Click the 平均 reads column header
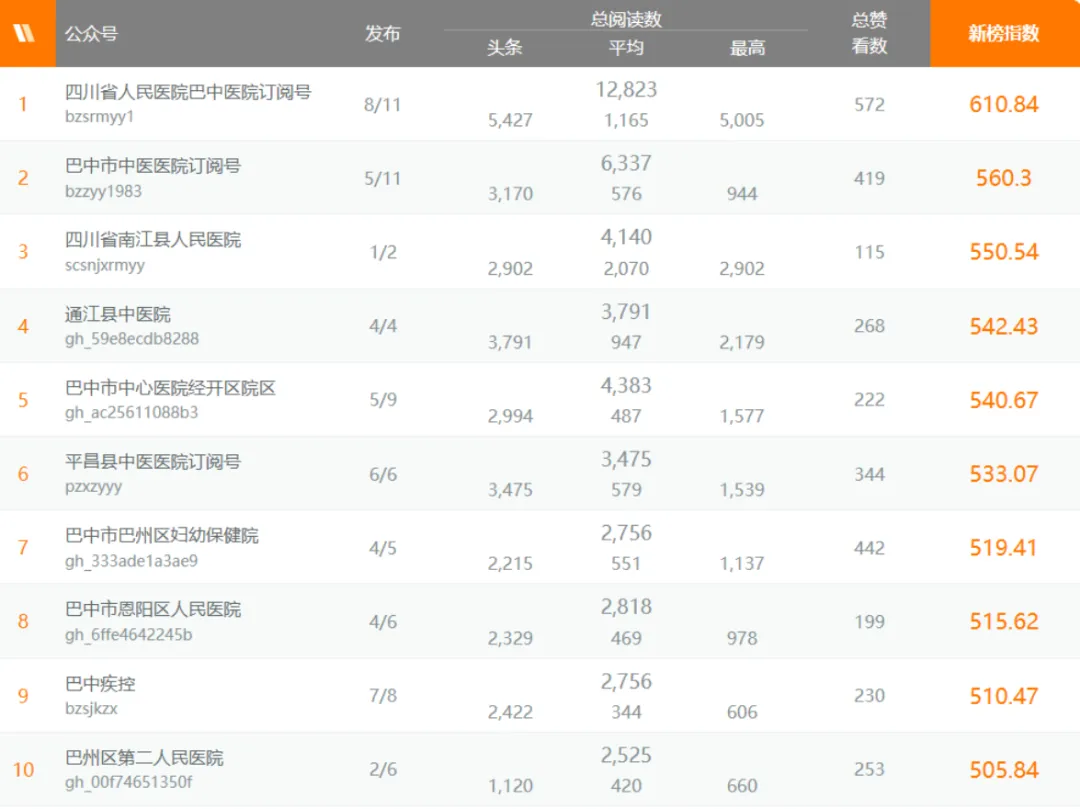The image size is (1080, 809). (626, 48)
